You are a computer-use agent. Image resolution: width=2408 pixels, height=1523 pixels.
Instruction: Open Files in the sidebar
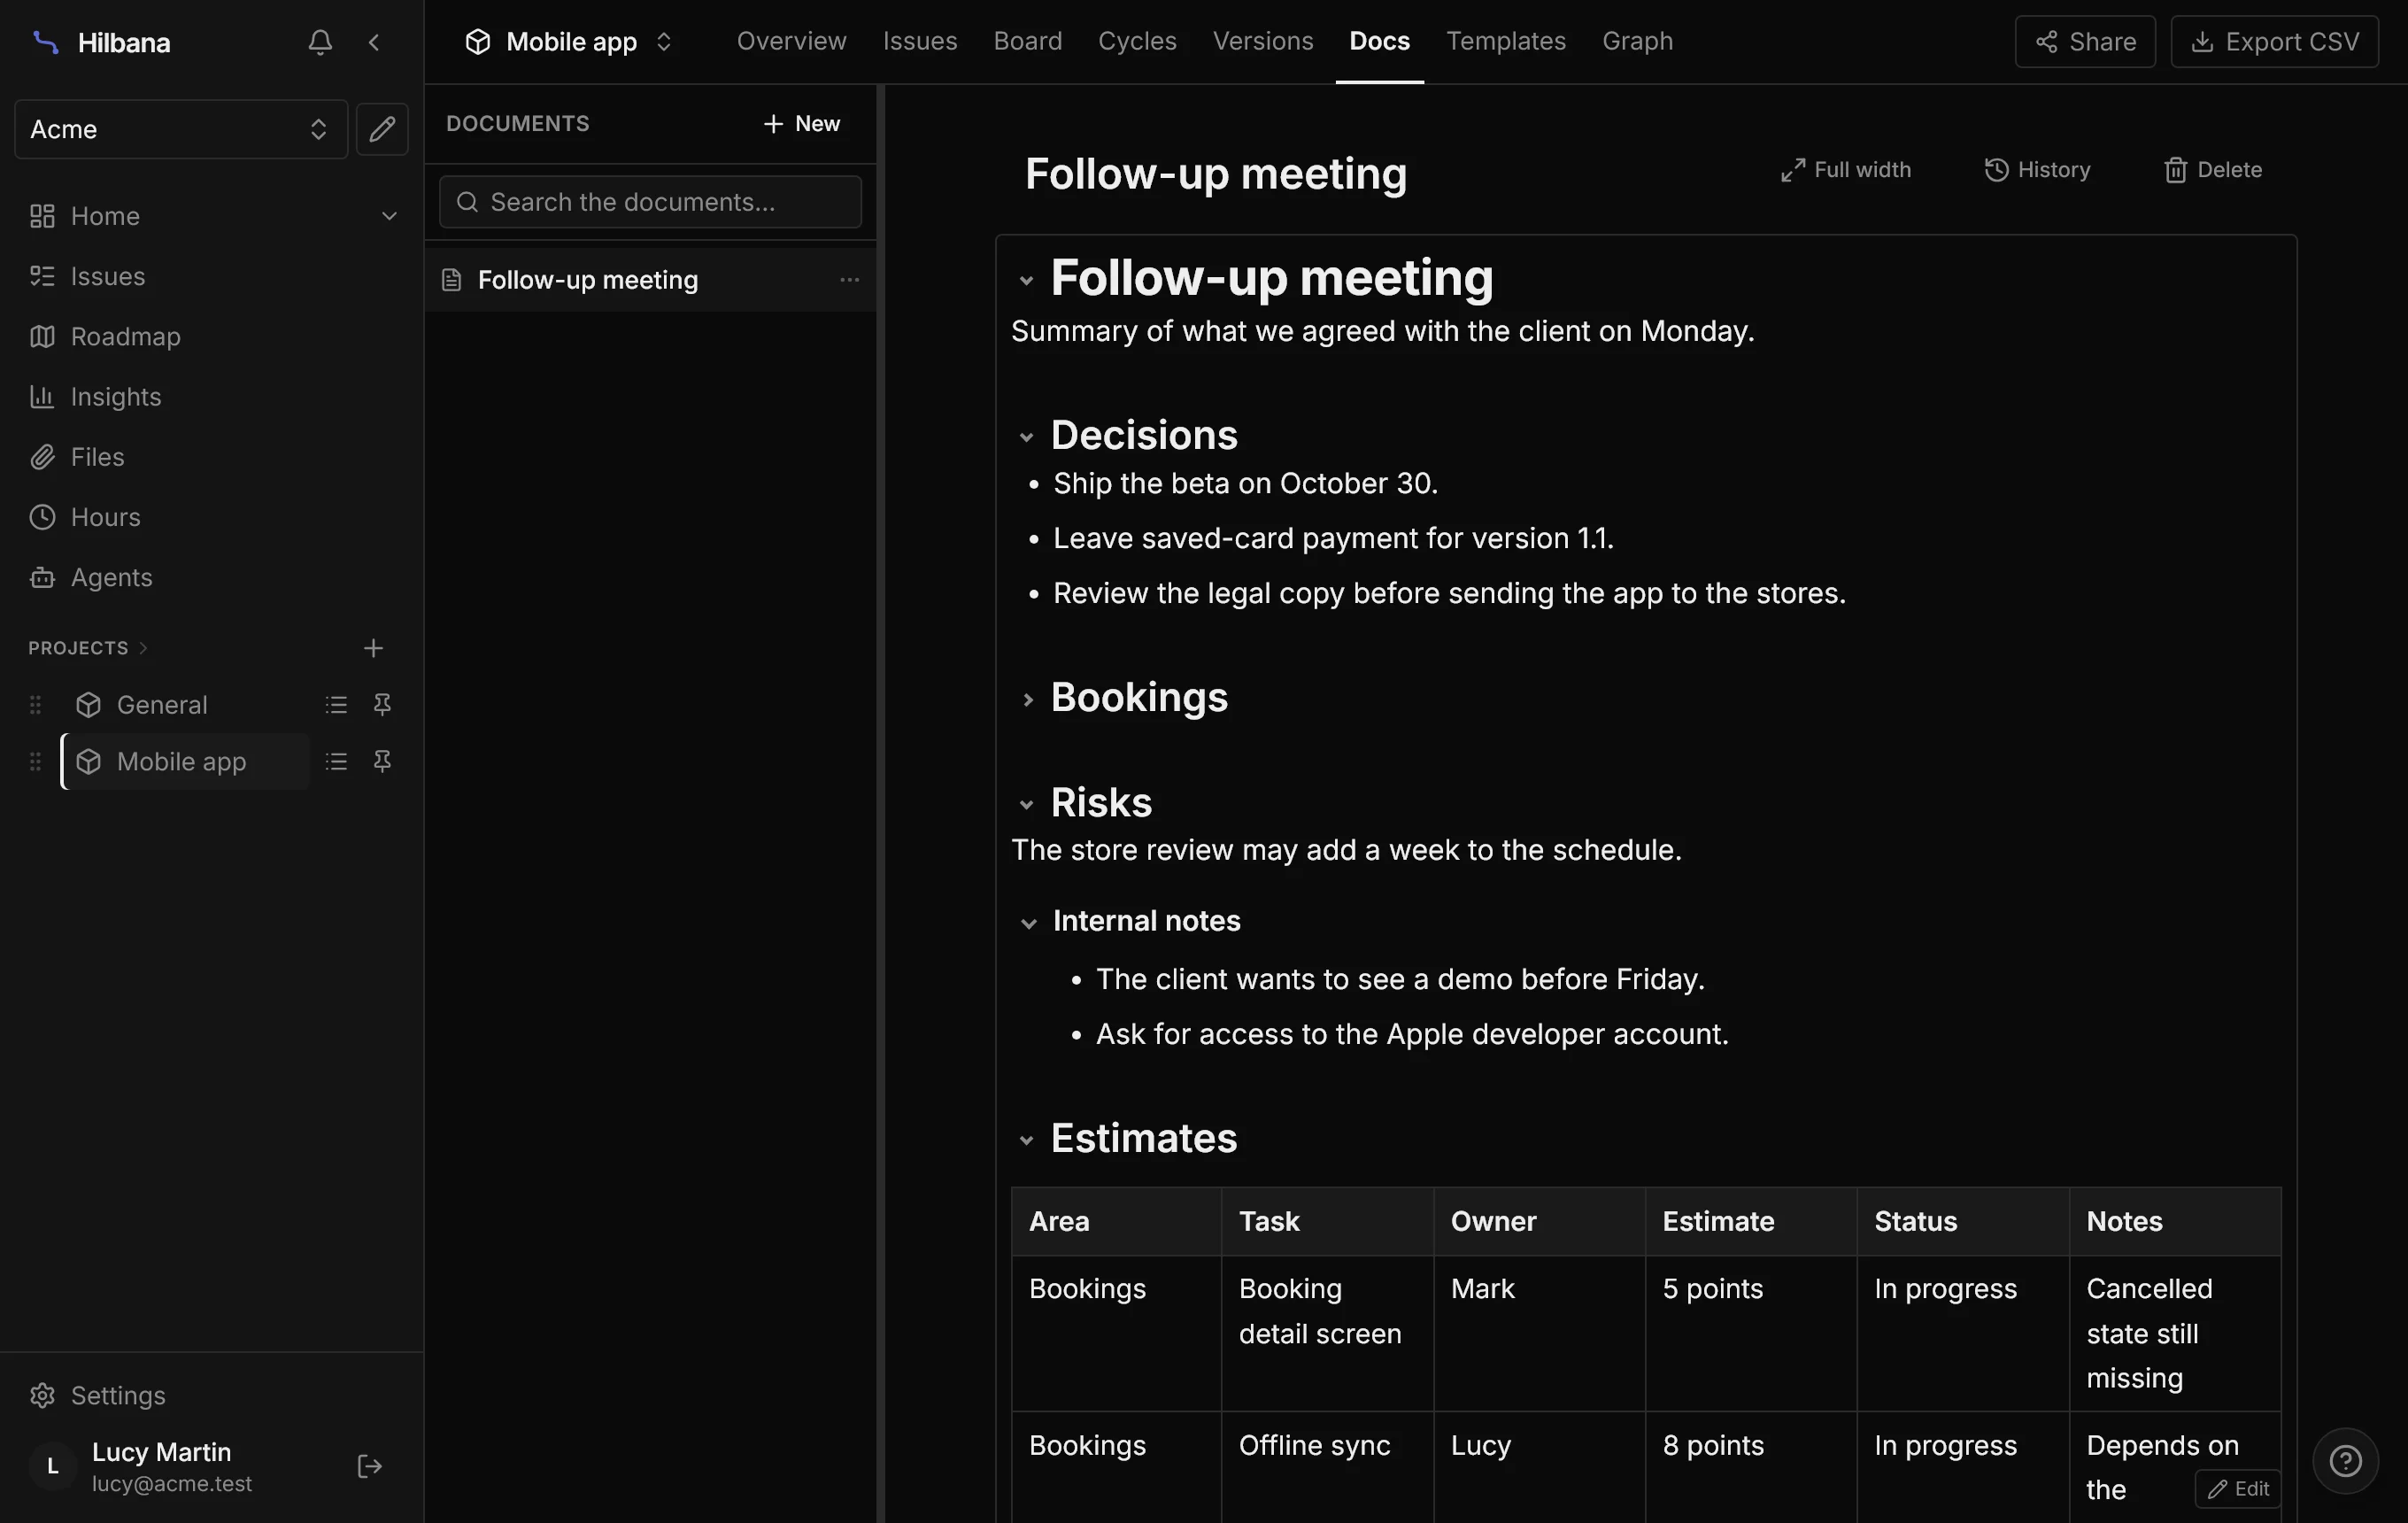212,457
